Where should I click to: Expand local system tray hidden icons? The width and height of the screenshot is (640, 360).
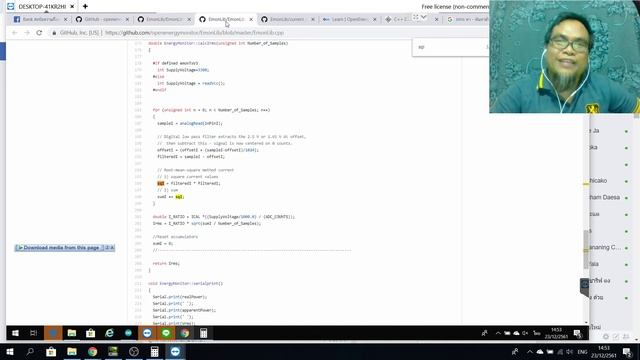coord(529,351)
